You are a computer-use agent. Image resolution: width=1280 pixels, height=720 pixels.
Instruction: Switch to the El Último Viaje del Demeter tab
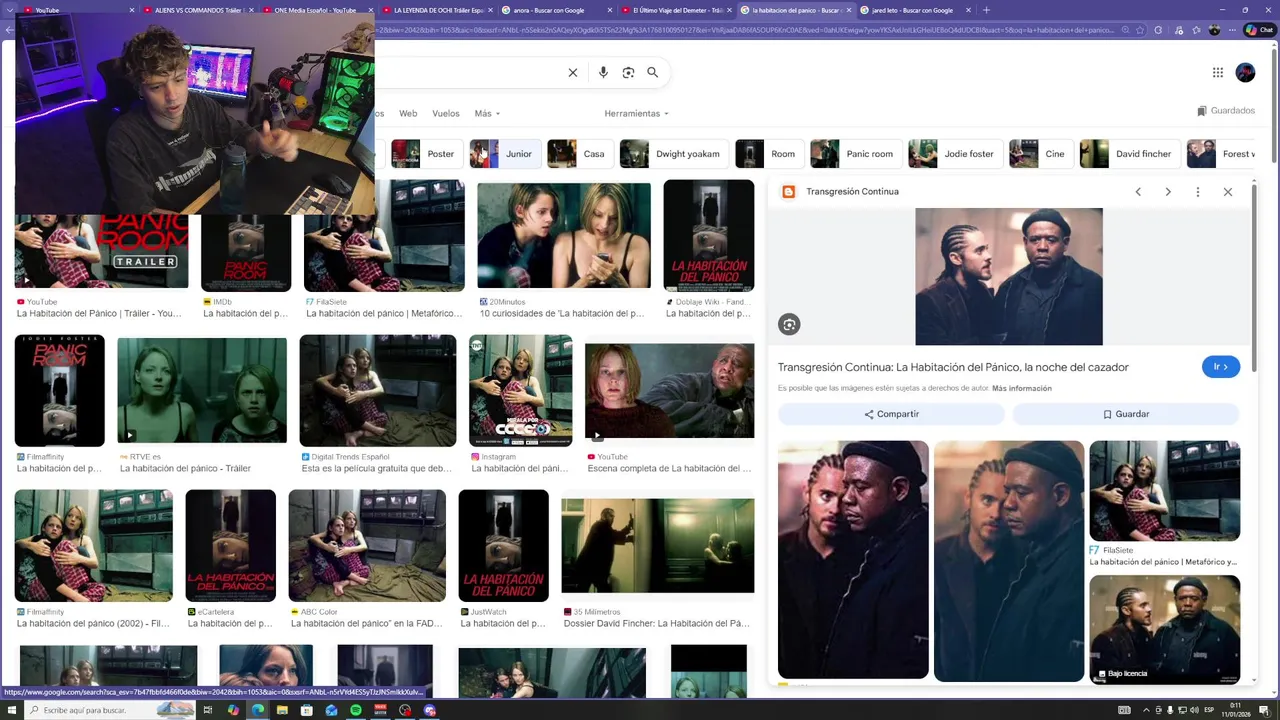point(678,10)
